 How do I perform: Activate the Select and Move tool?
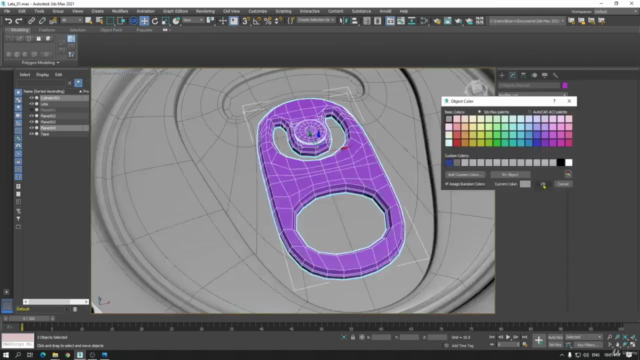point(144,21)
